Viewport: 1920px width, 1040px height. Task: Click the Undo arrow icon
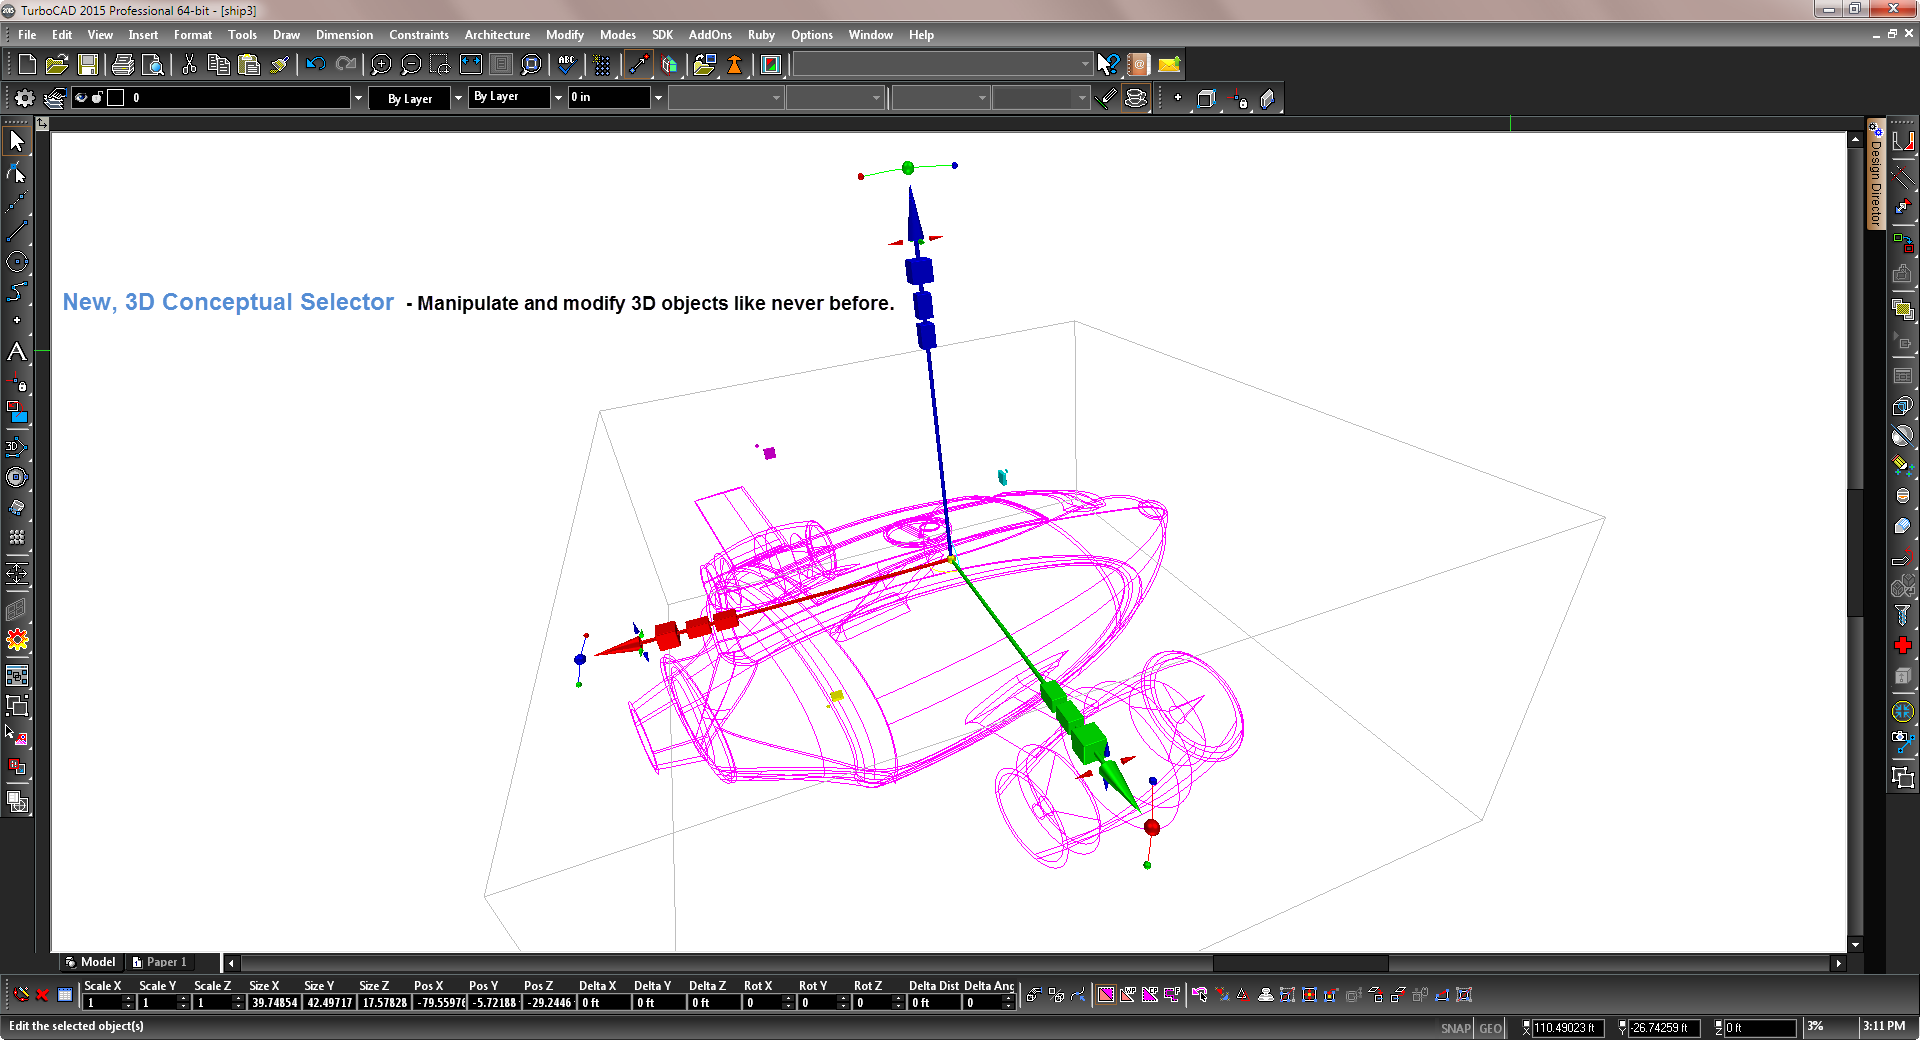[x=316, y=65]
